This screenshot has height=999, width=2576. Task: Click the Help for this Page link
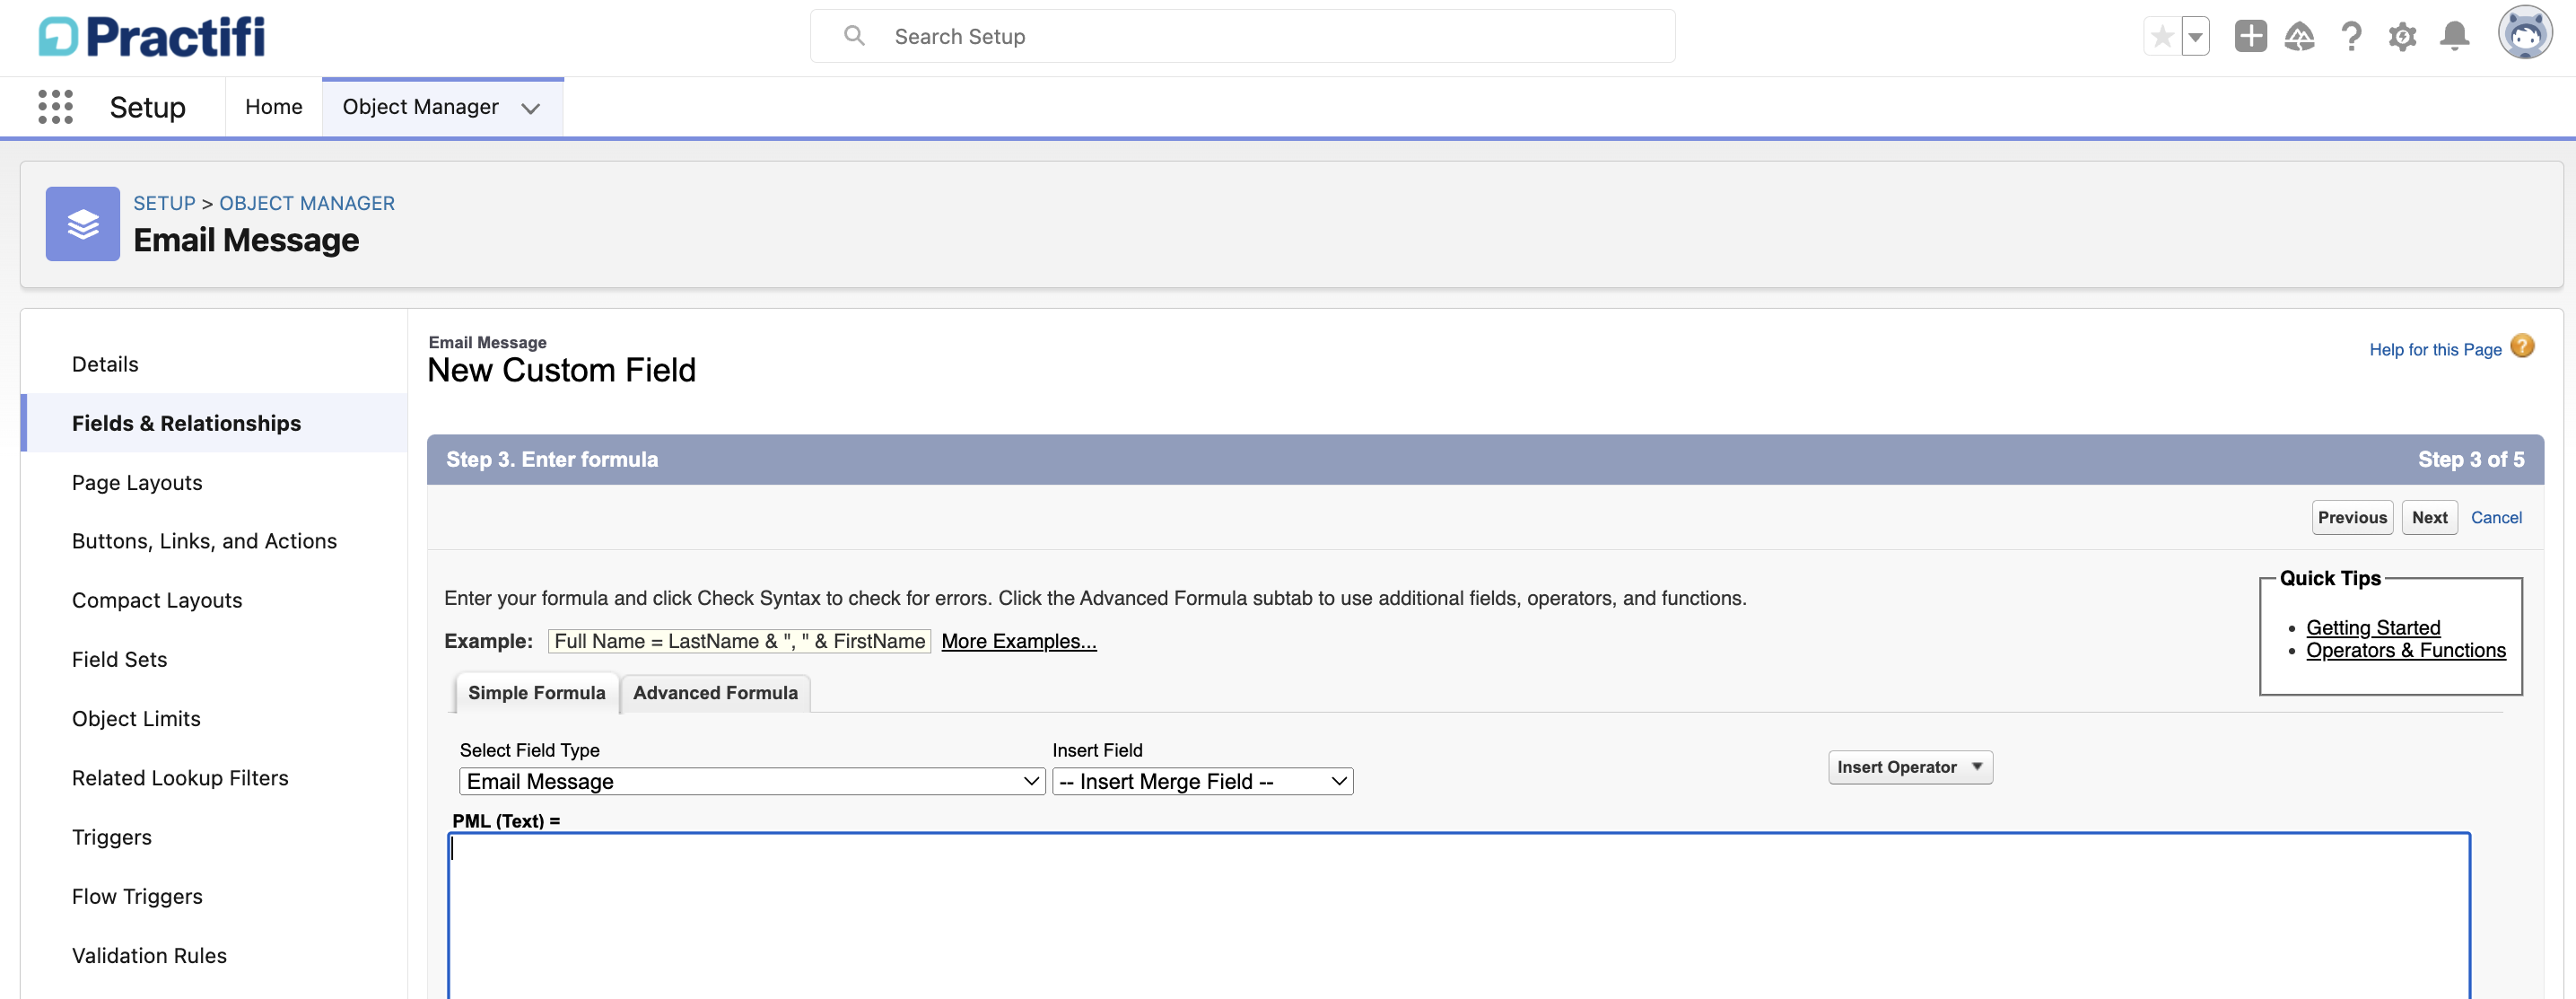(2435, 349)
